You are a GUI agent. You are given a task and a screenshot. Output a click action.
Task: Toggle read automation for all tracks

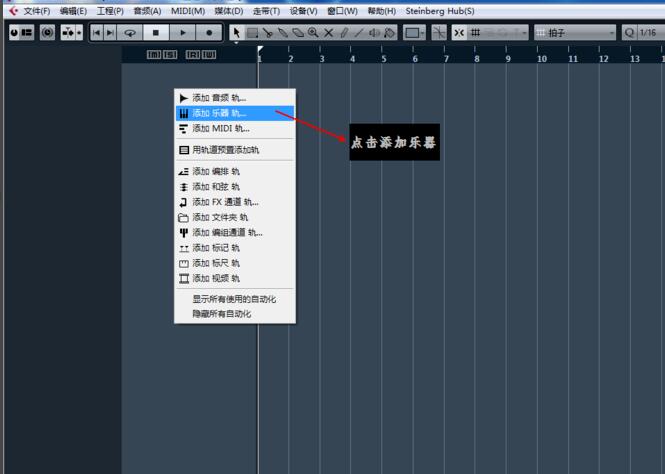click(193, 54)
